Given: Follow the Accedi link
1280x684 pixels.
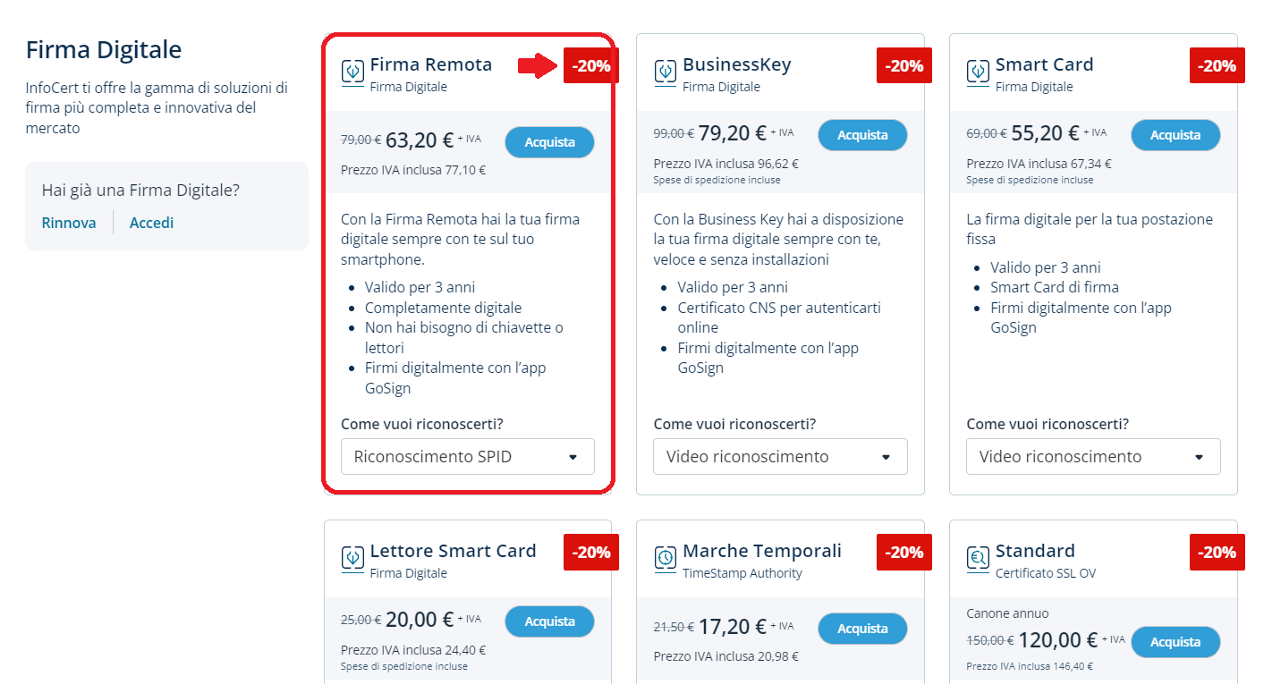Looking at the screenshot, I should click(151, 223).
